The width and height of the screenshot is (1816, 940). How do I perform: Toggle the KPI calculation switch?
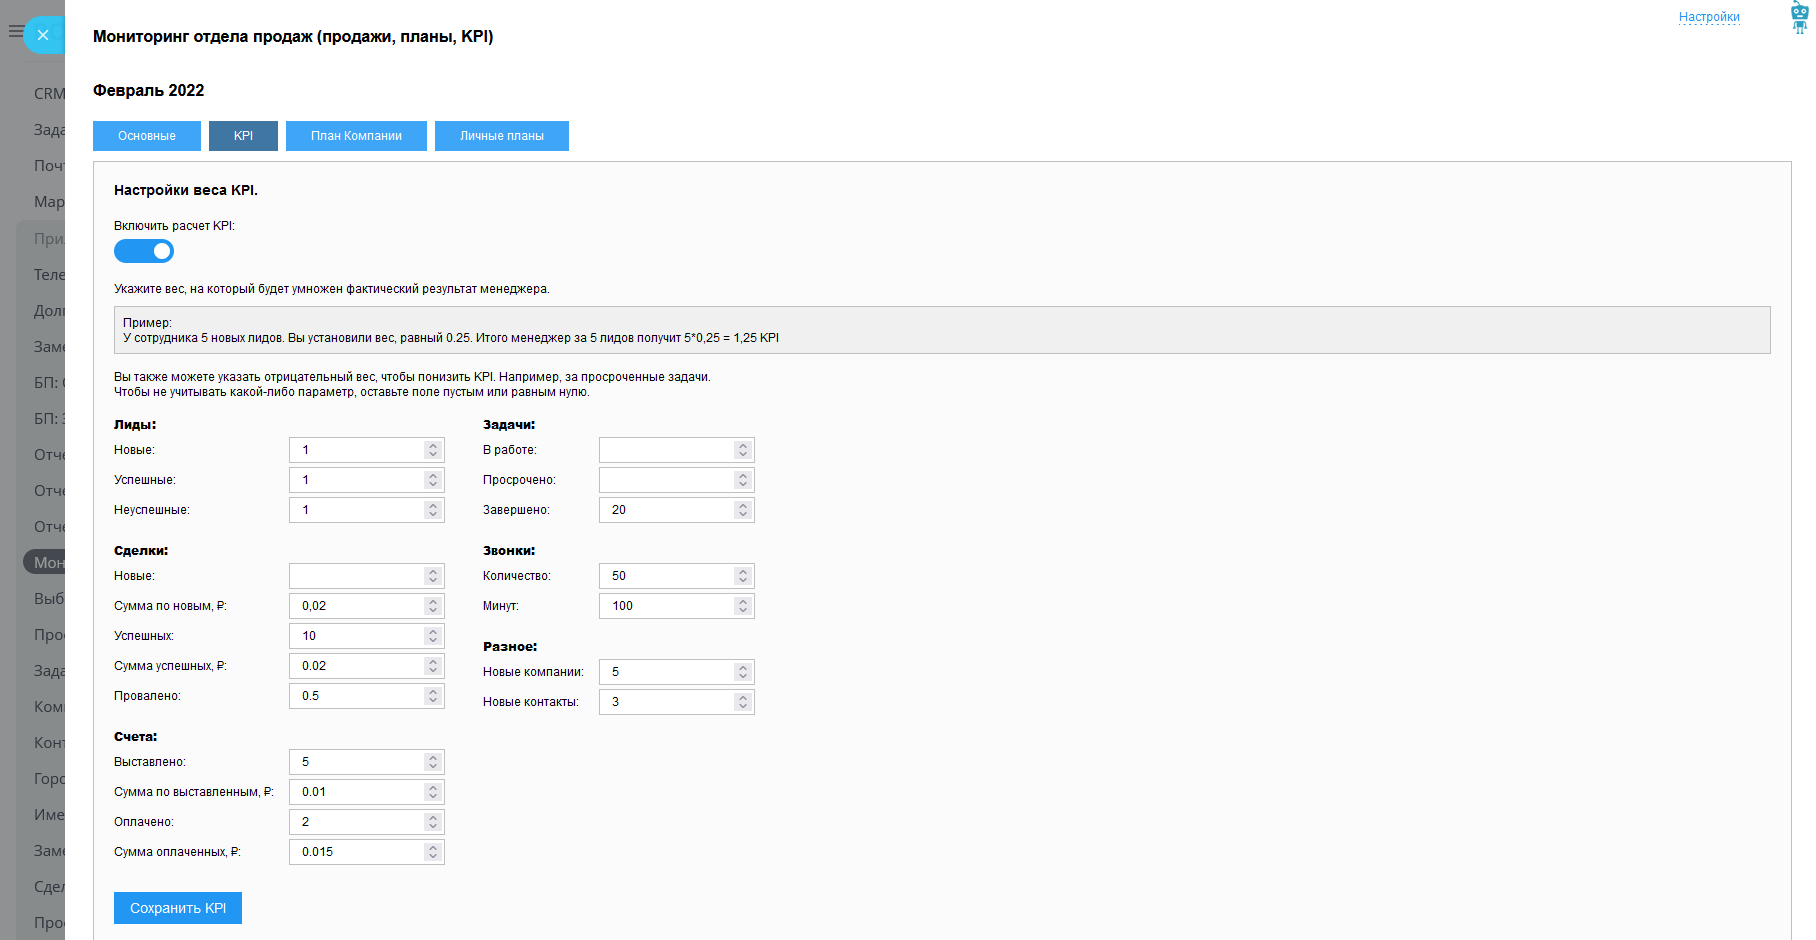point(144,251)
